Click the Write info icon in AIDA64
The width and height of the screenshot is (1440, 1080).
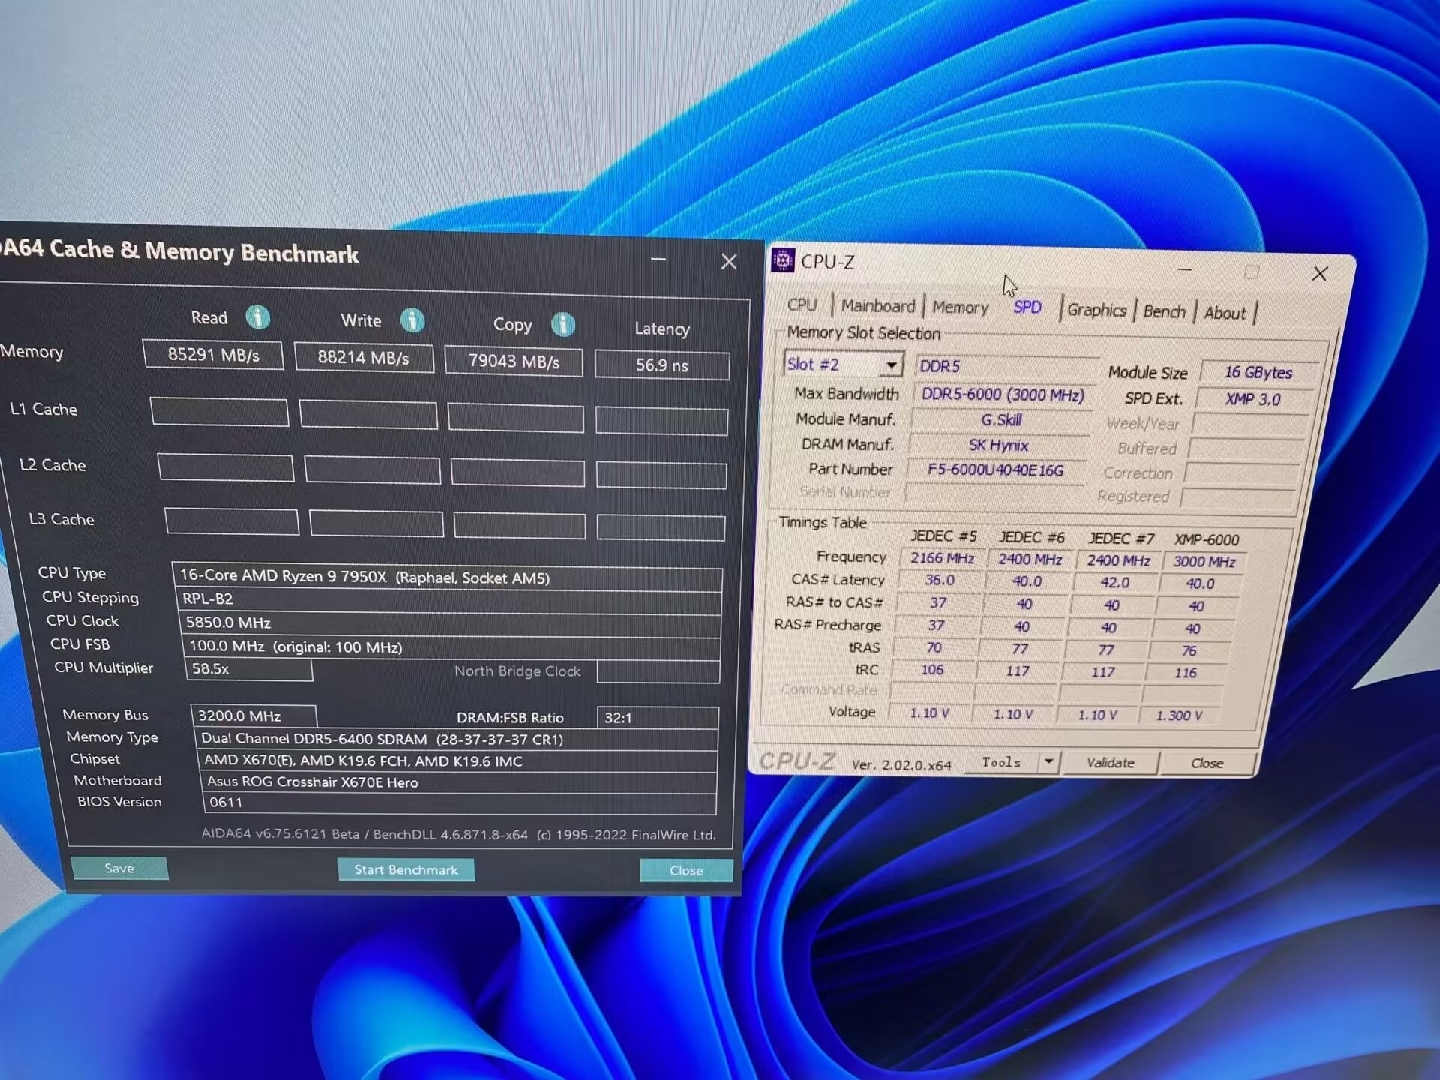coord(412,320)
